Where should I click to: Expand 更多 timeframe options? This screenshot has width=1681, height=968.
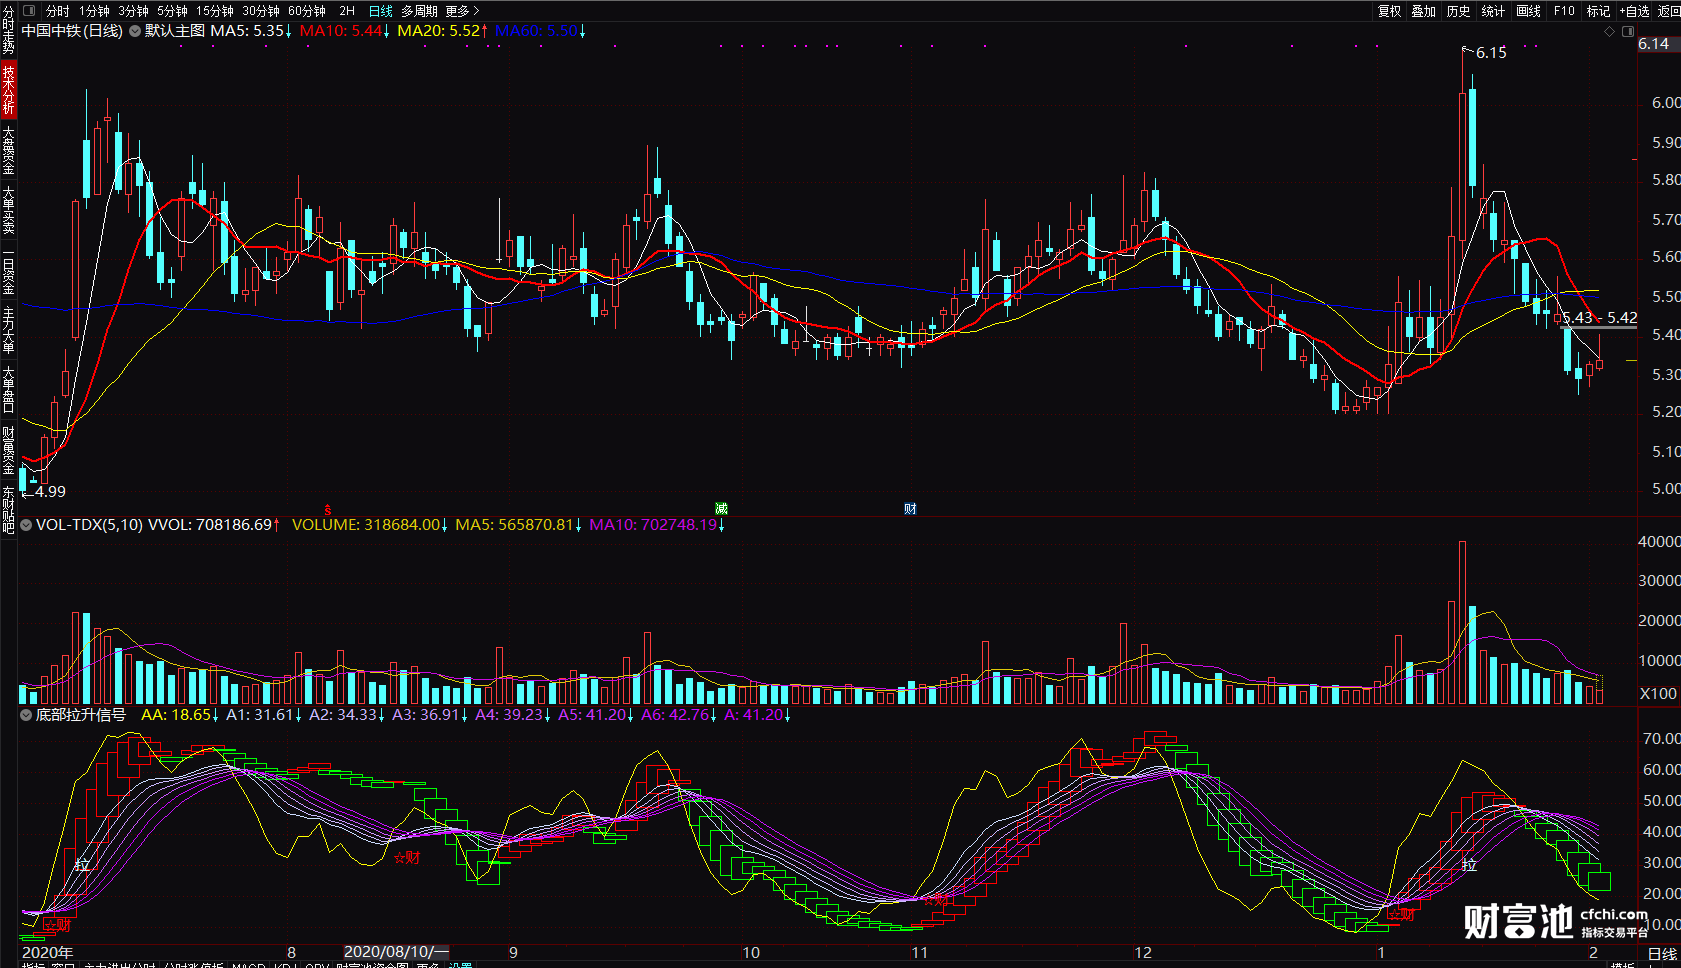point(462,11)
